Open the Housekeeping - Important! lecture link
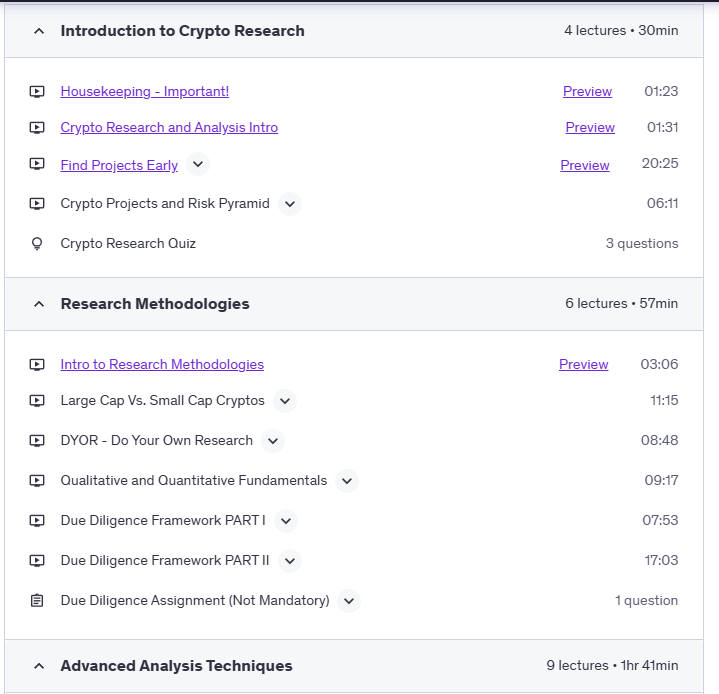This screenshot has width=719, height=694. [x=144, y=92]
